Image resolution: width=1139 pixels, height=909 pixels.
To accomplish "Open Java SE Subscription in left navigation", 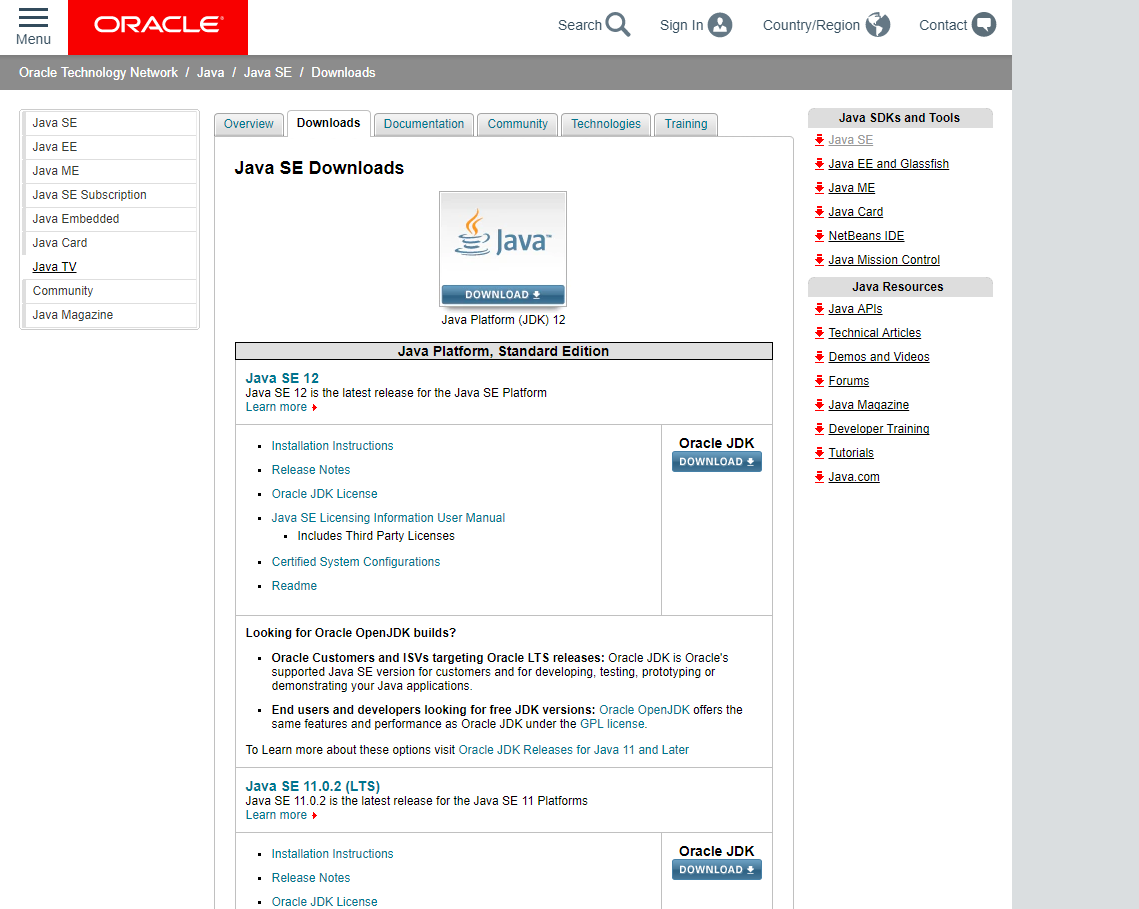I will (x=111, y=195).
